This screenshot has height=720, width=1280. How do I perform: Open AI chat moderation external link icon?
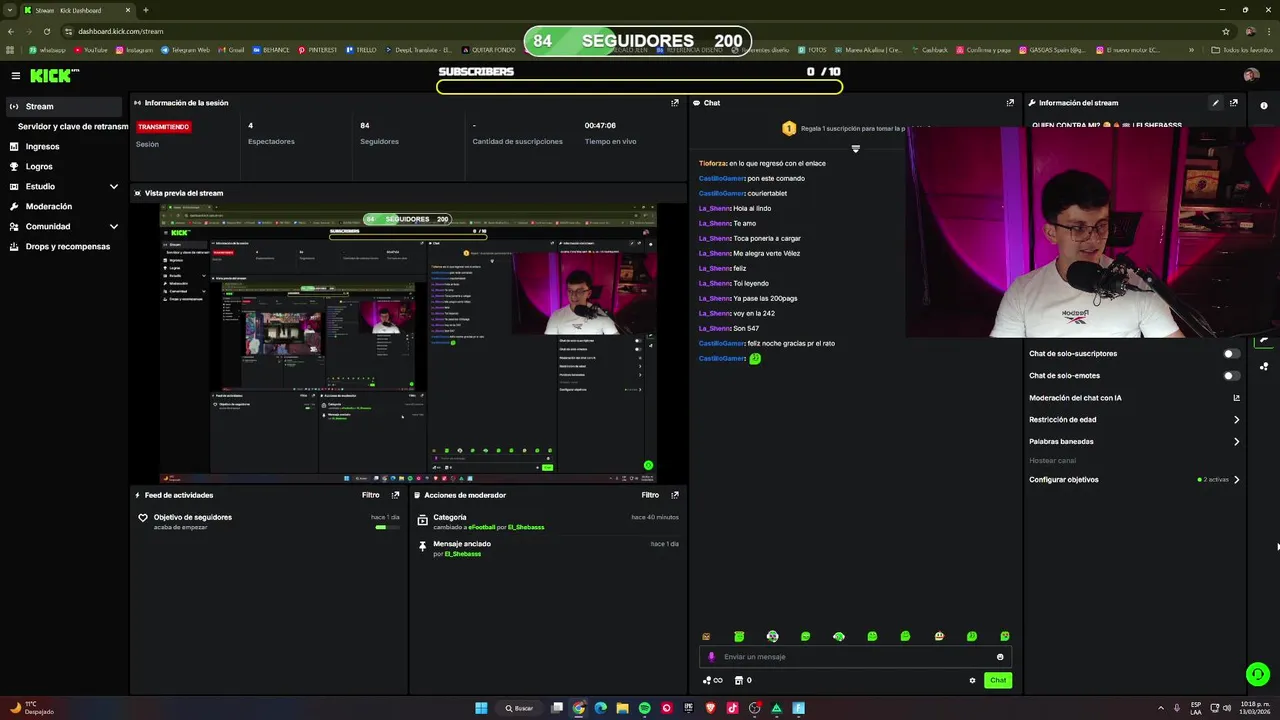point(1237,398)
